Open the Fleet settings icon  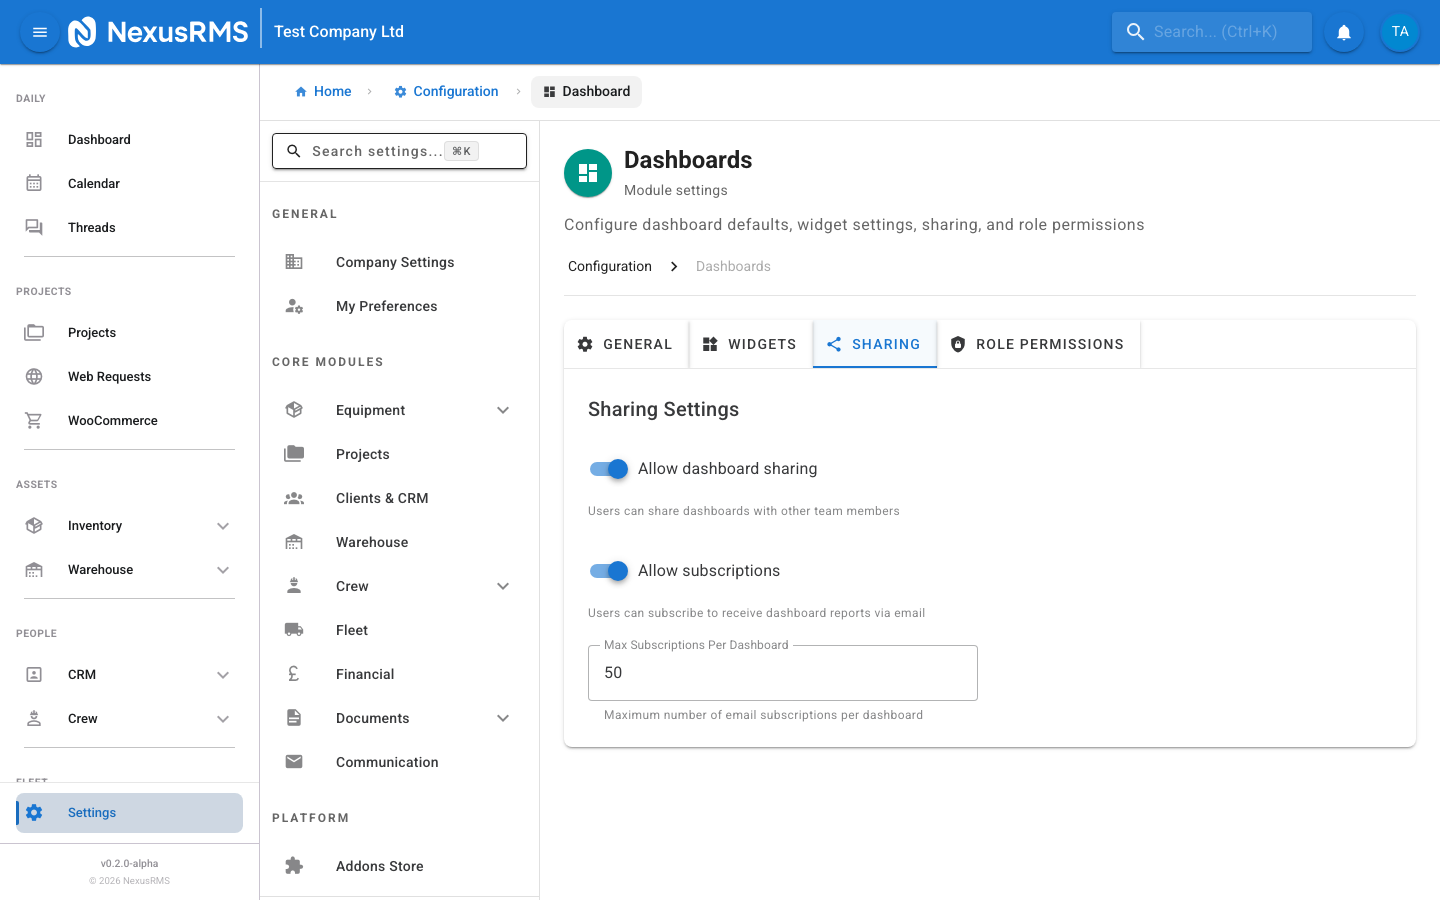(x=293, y=629)
